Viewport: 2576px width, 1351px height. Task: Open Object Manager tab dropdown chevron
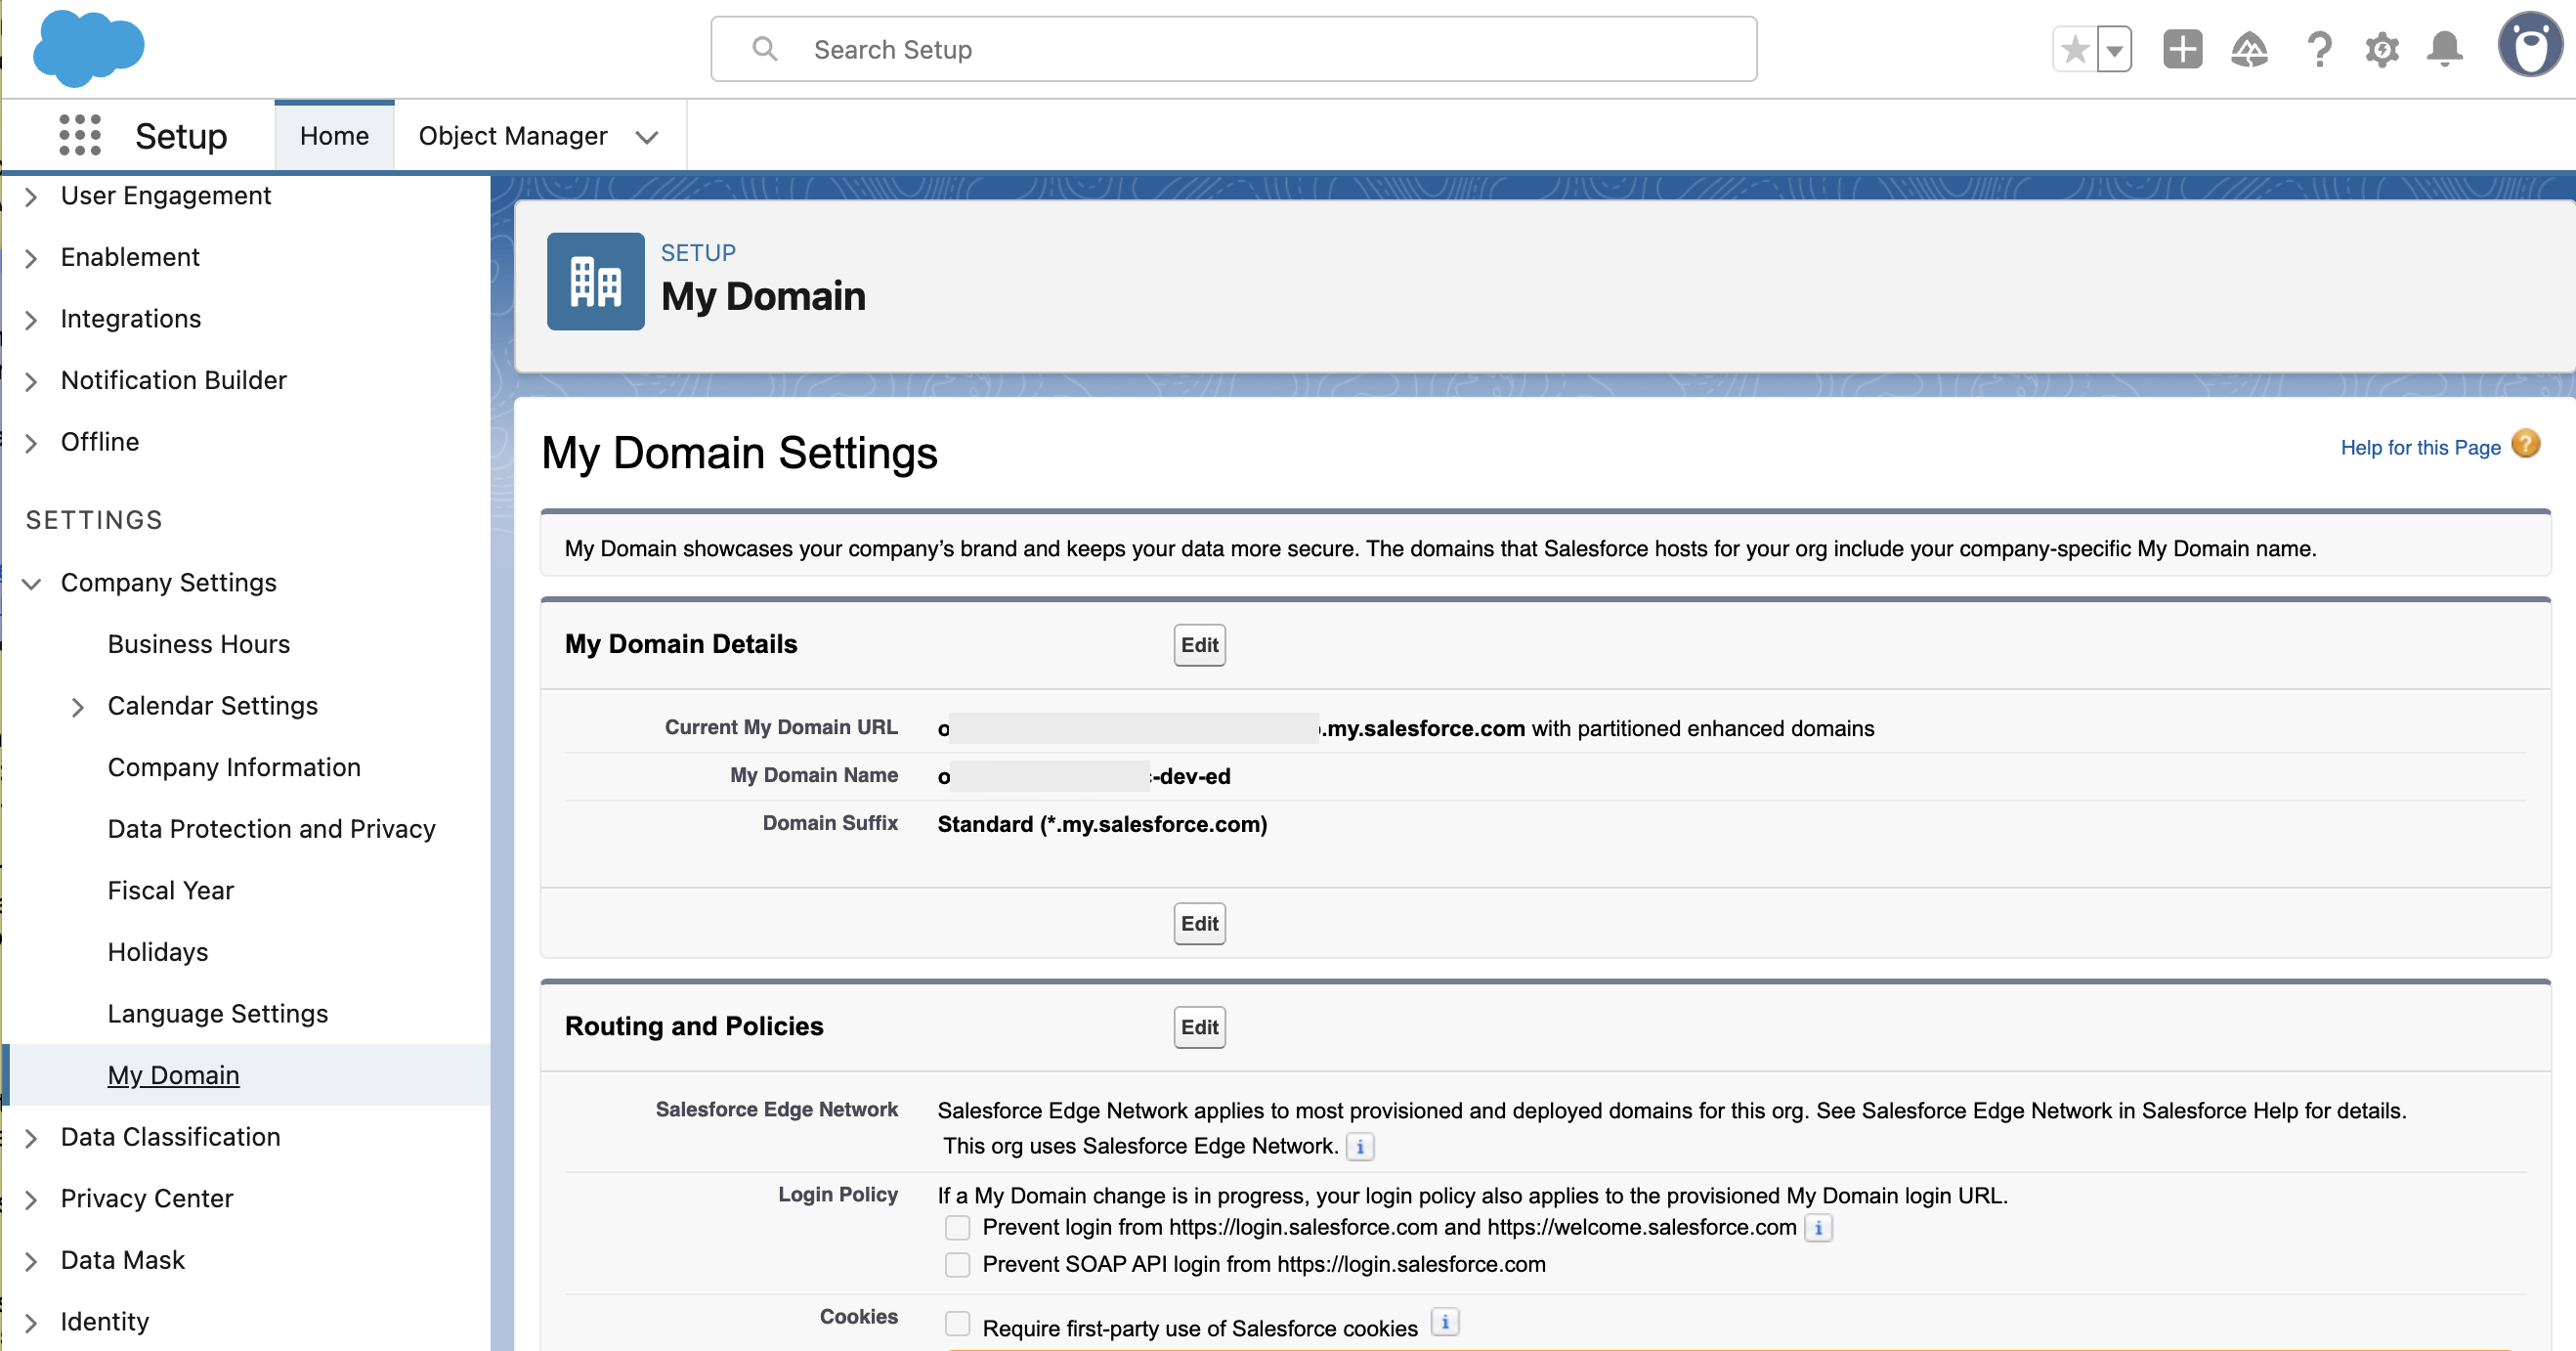[x=647, y=137]
